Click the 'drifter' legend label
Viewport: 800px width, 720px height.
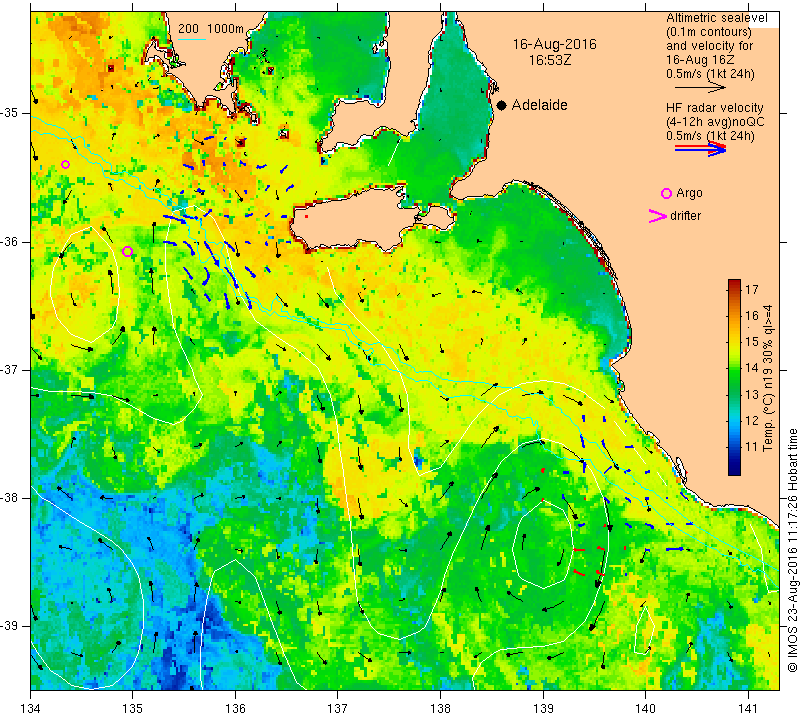686,216
